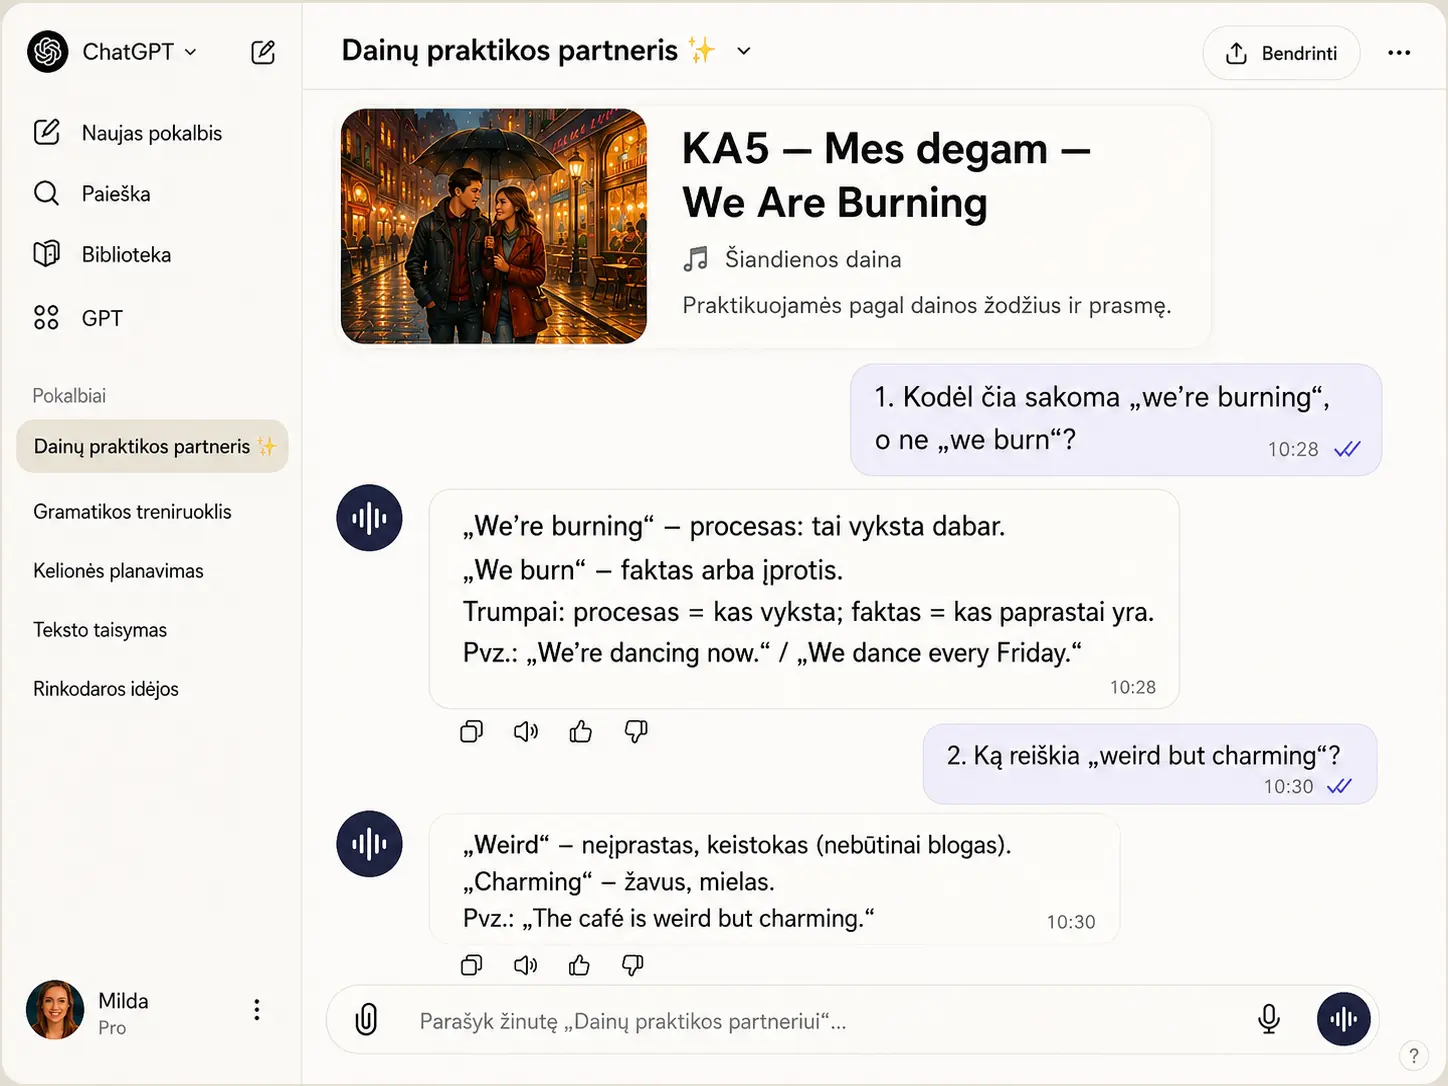
Task: Read aloud the weird but charming reply
Action: click(x=526, y=965)
